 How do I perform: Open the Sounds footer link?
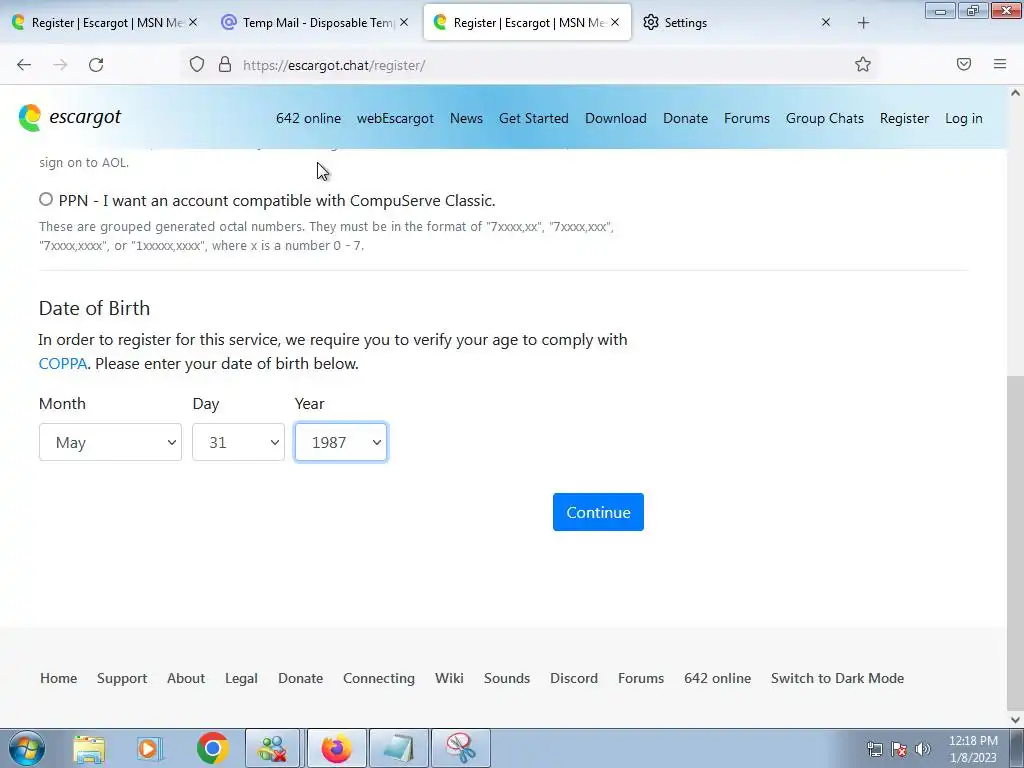click(507, 678)
